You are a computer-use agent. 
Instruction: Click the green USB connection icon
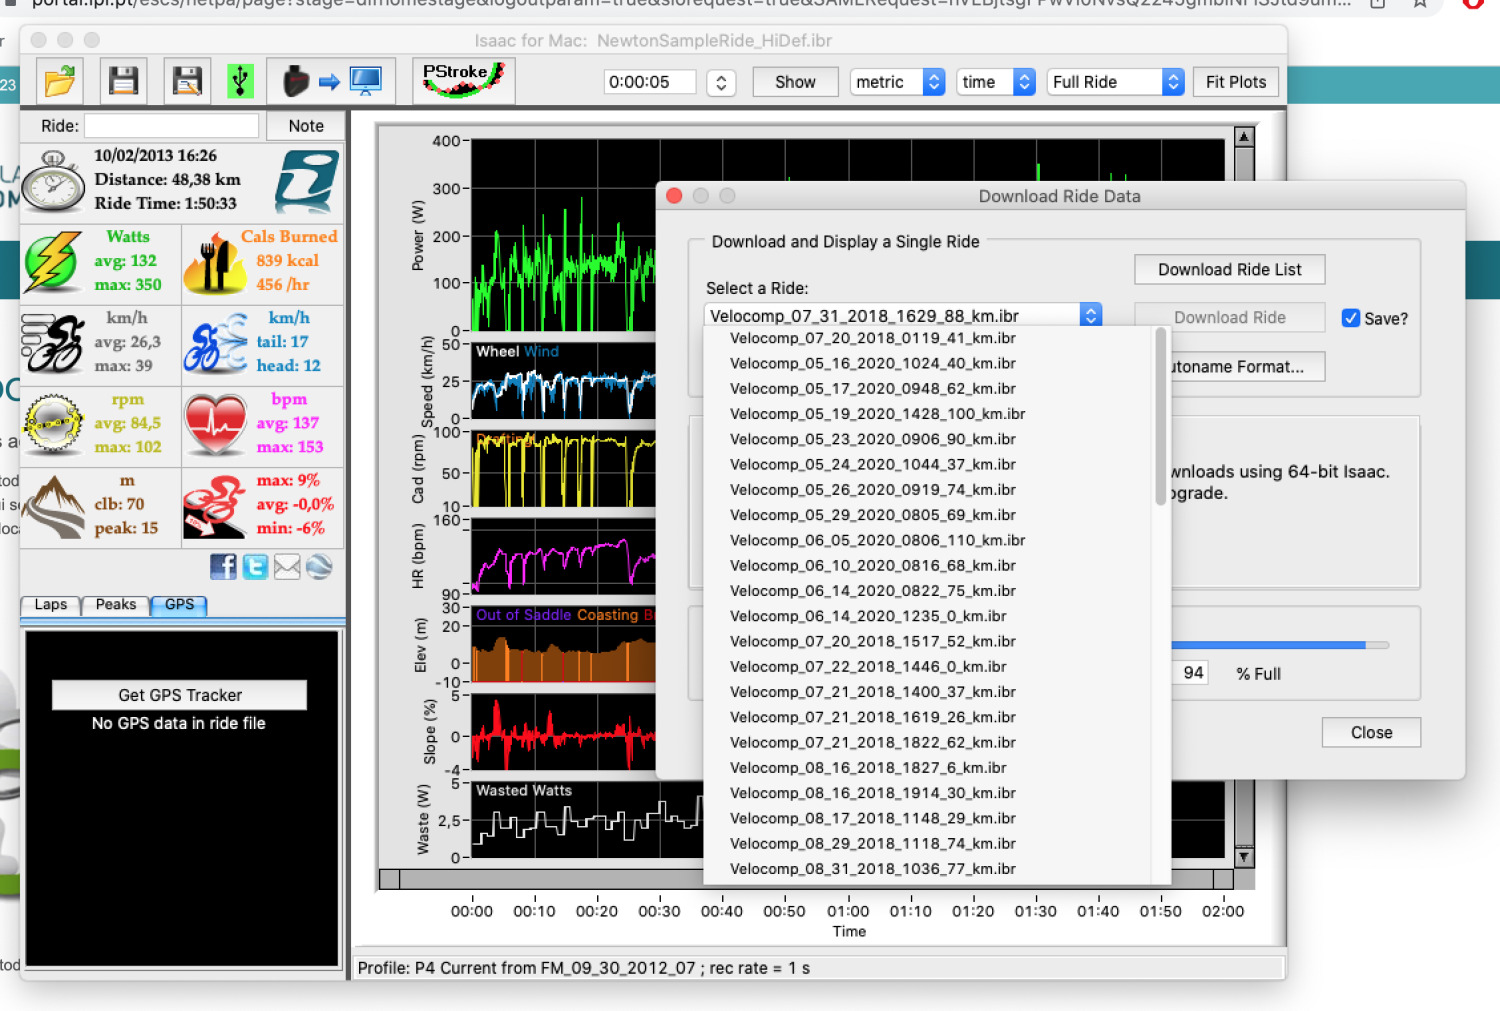240,81
